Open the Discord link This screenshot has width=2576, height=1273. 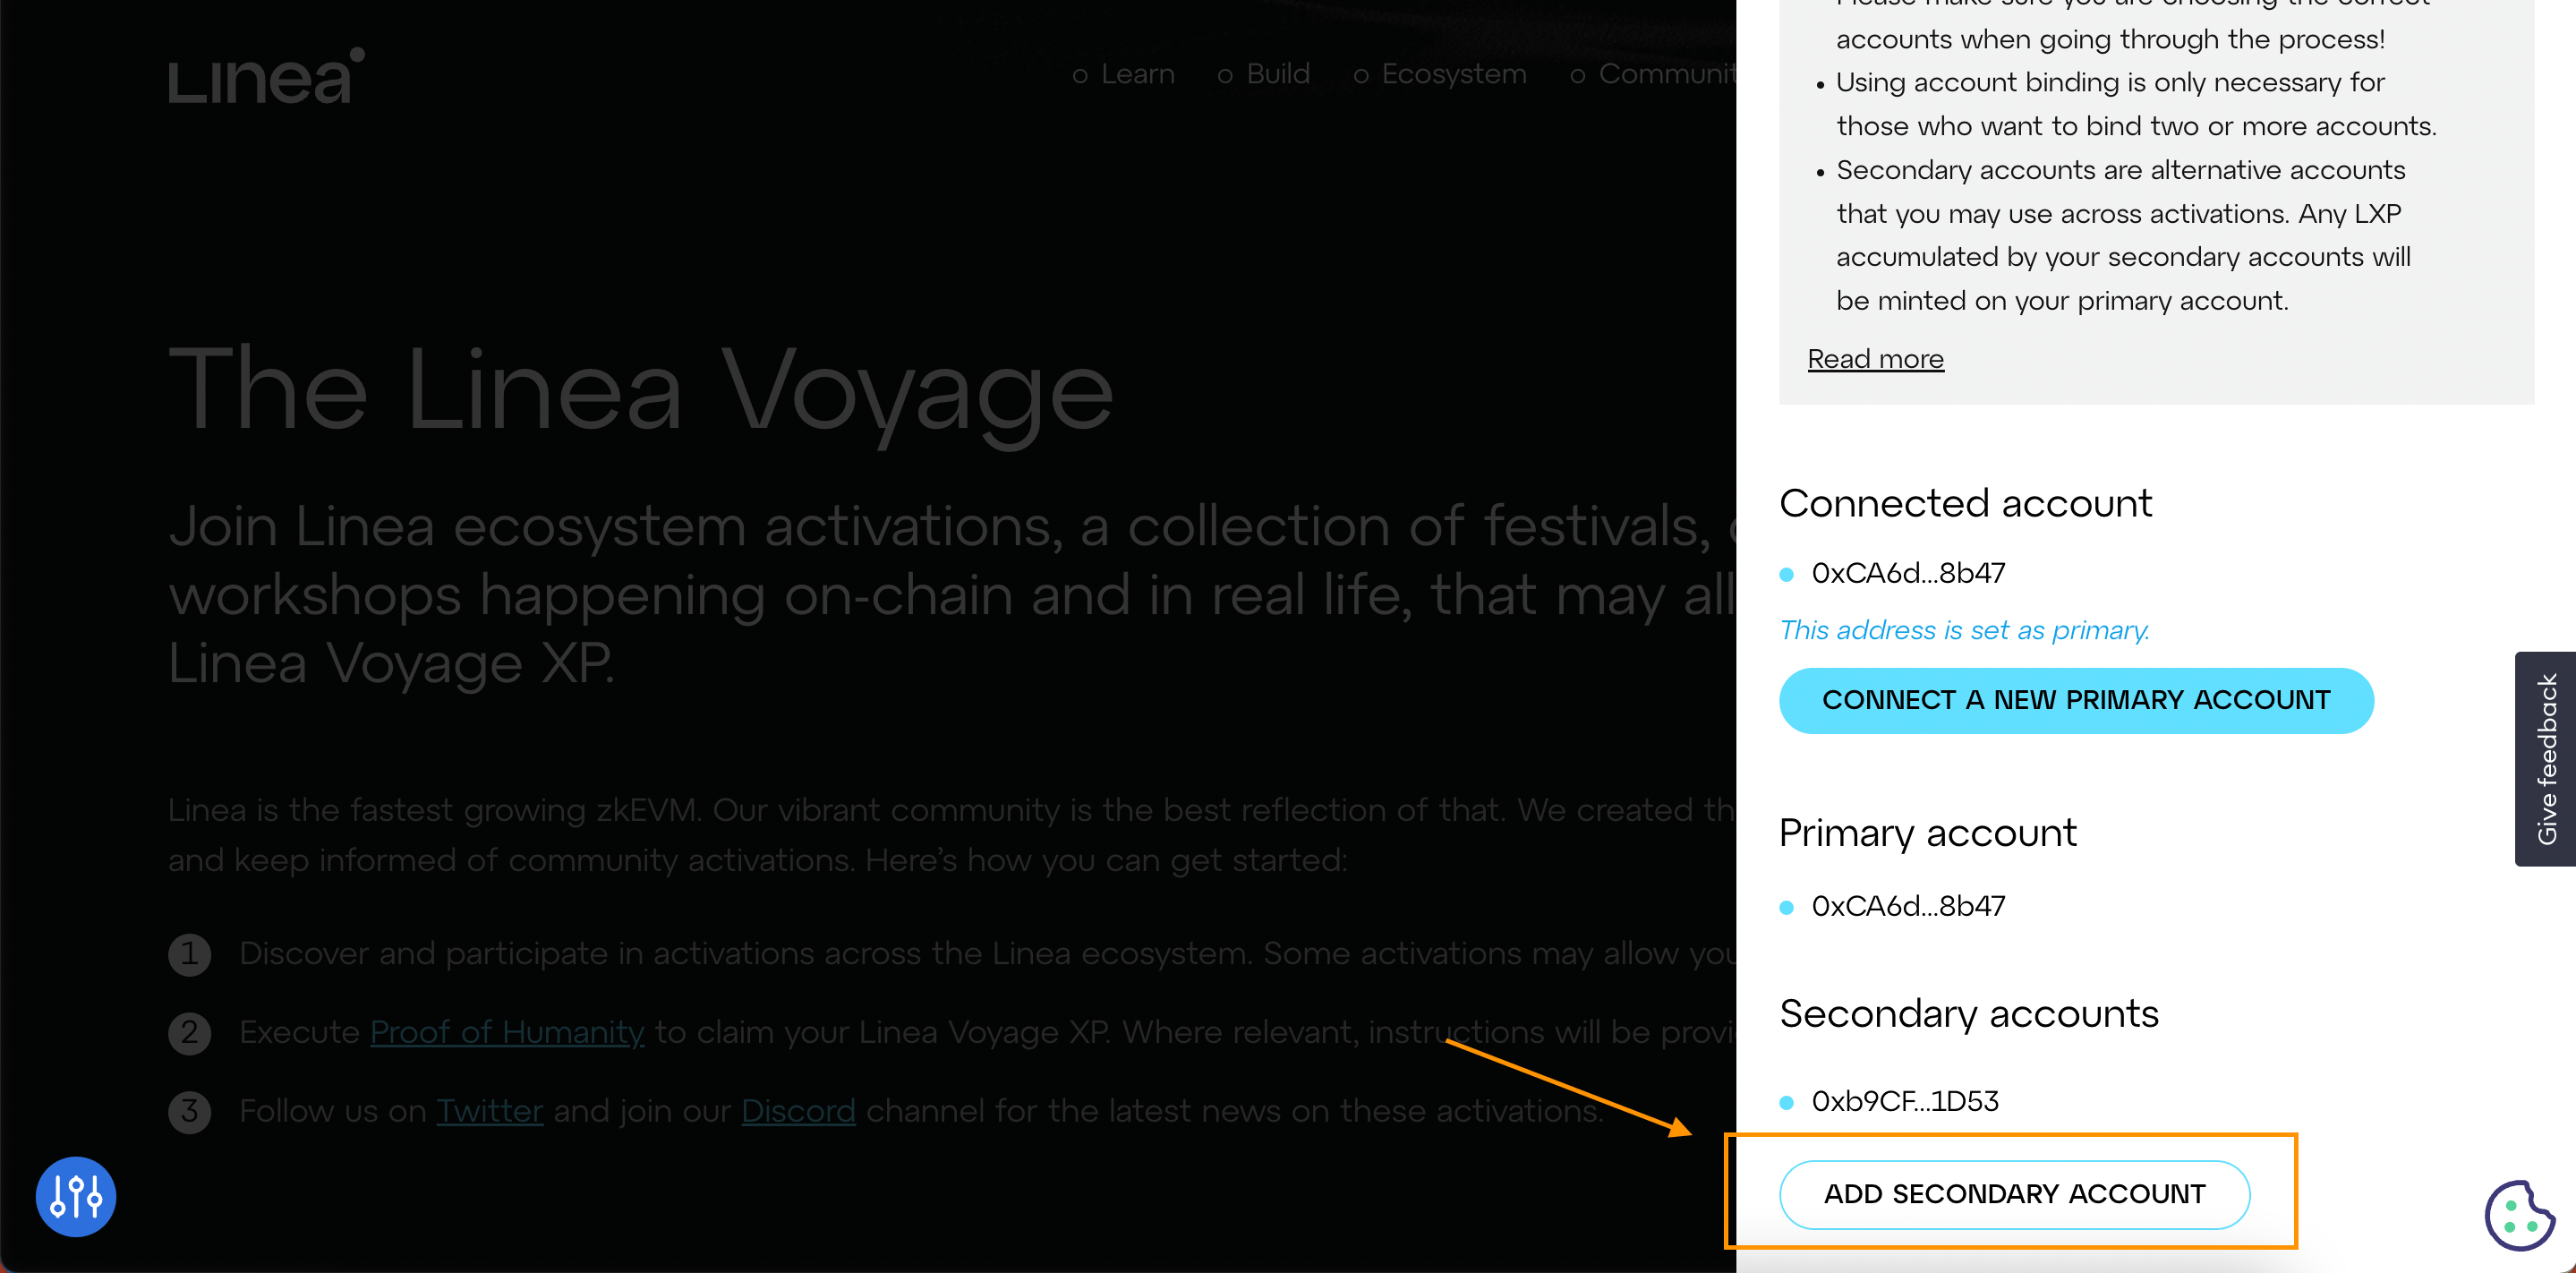point(797,1110)
